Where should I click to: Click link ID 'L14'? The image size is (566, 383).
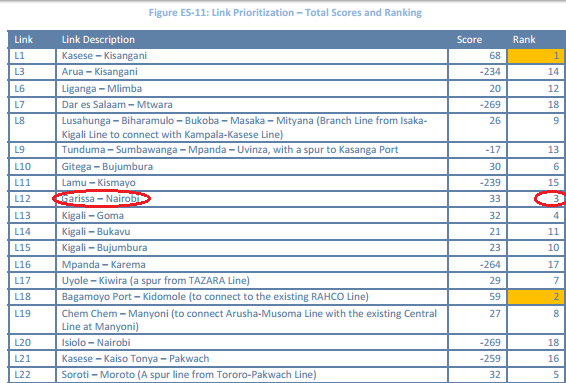click(22, 231)
